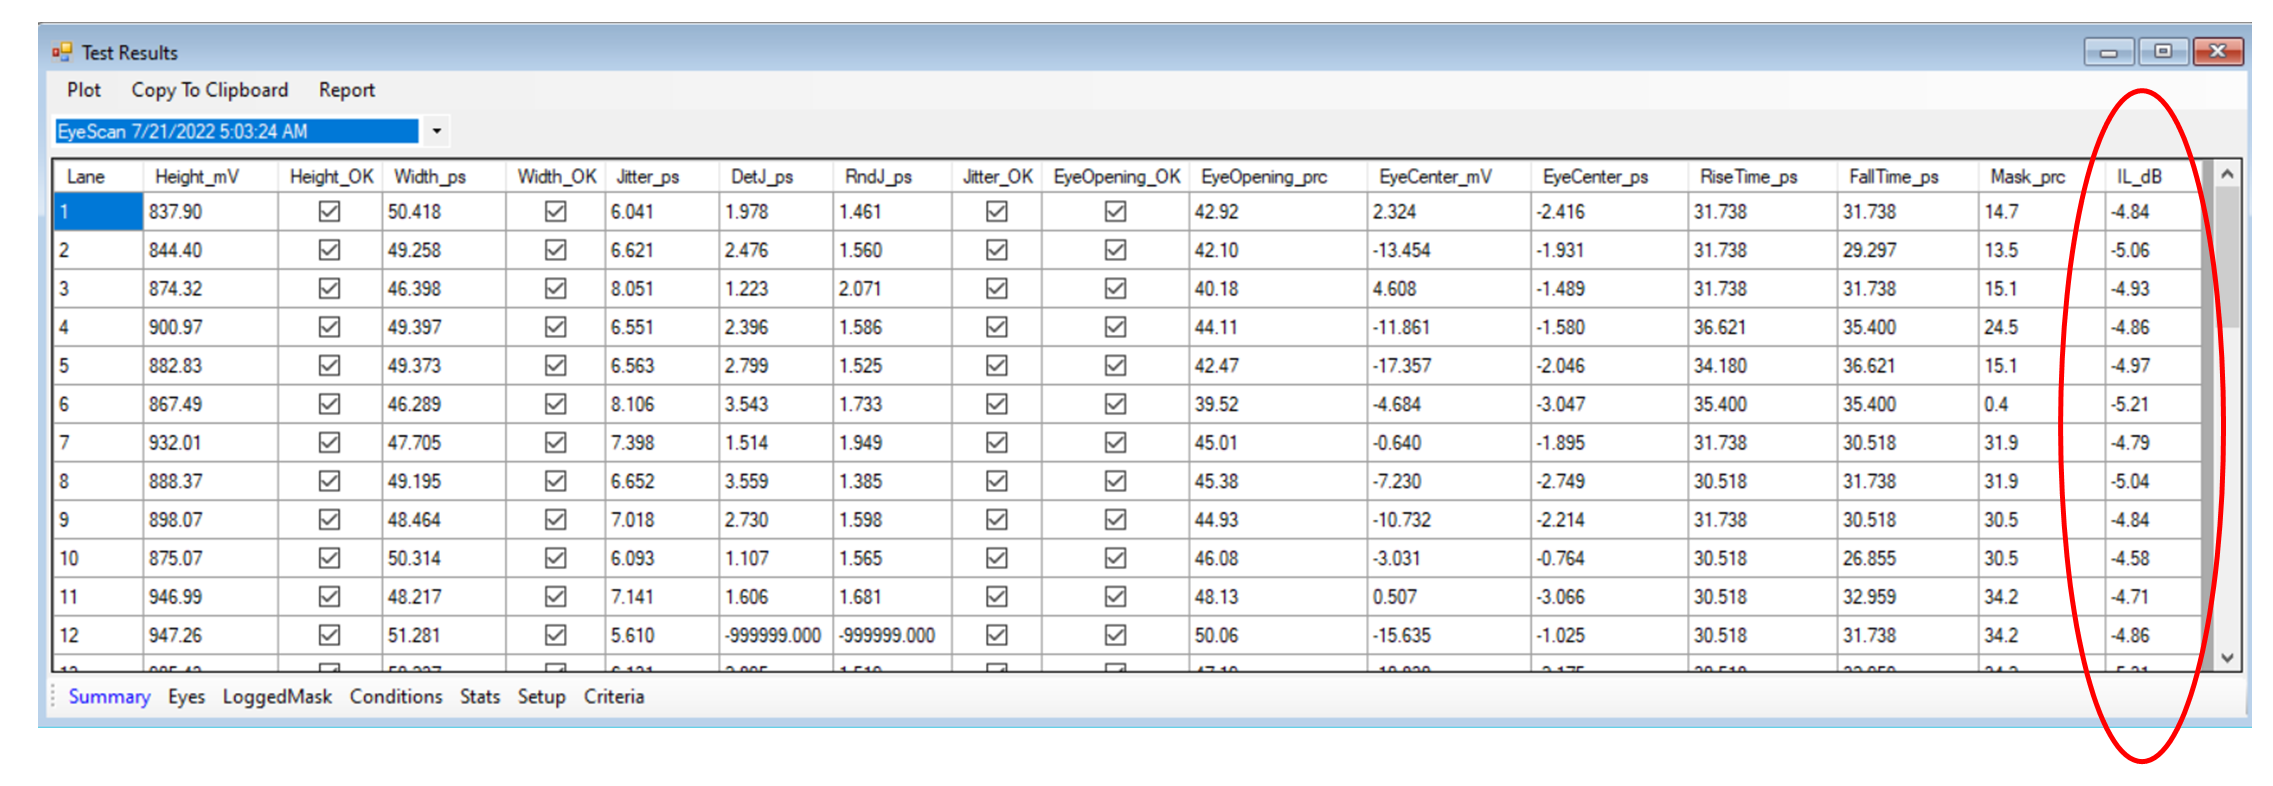Switch to the Criteria tab
This screenshot has width=2273, height=786.
[x=613, y=697]
